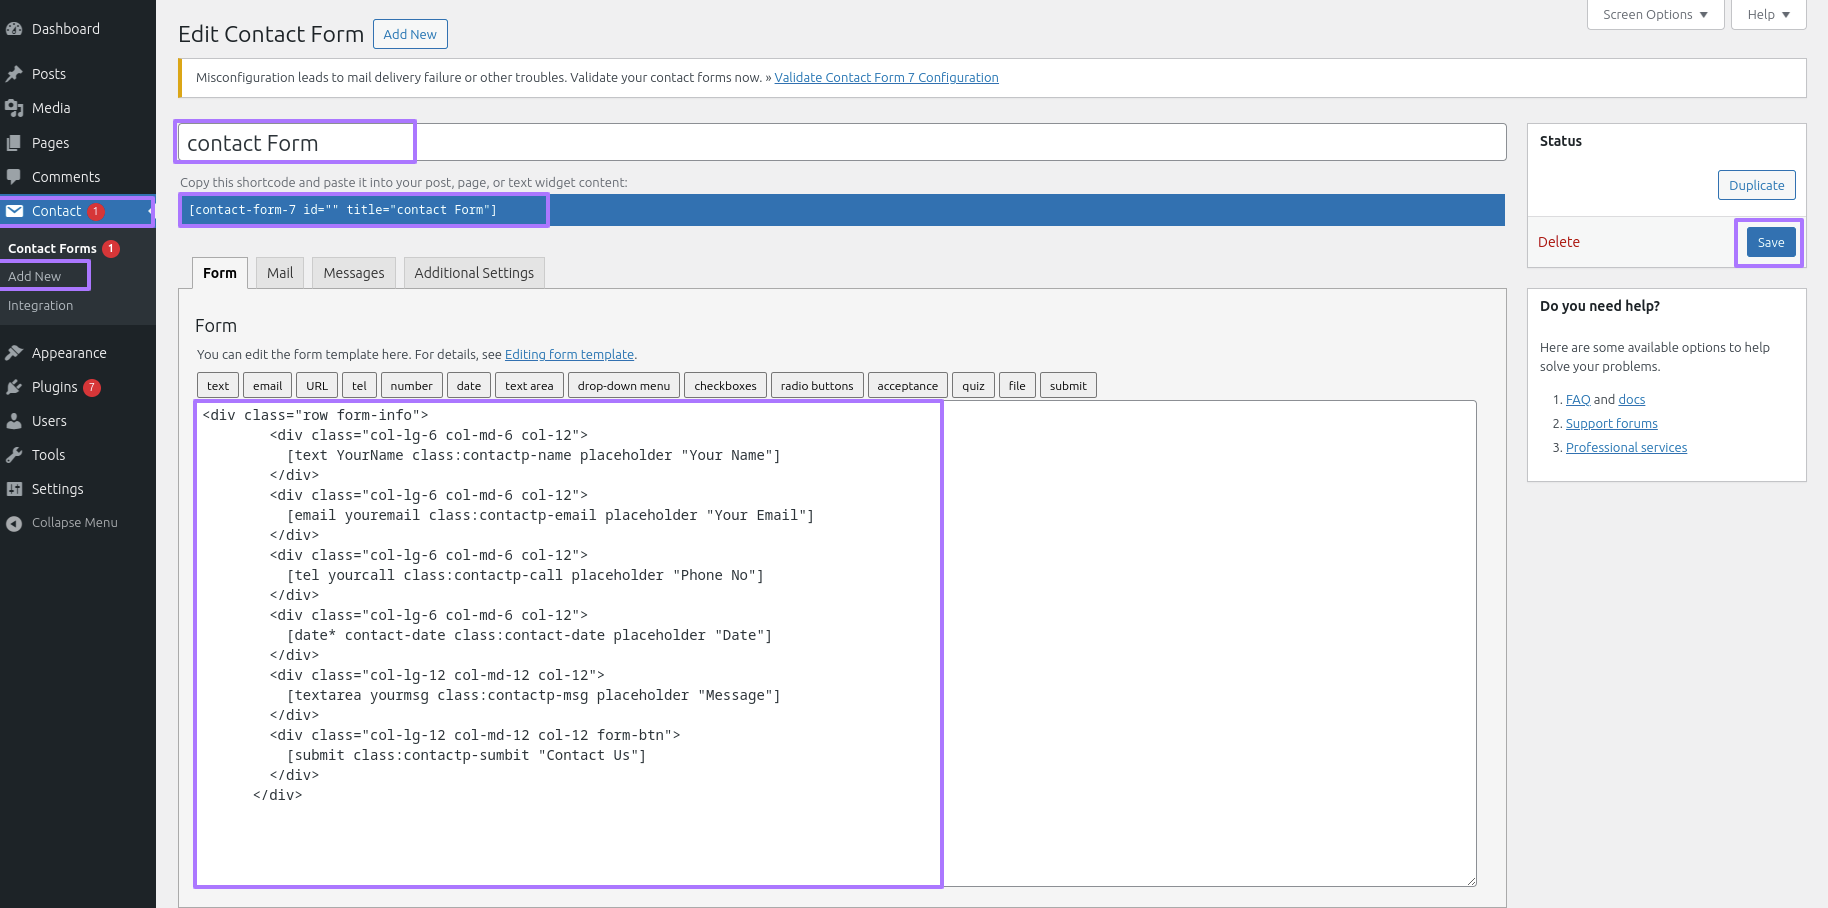Image resolution: width=1828 pixels, height=908 pixels.
Task: Click the Tools wrench icon
Action: pyautogui.click(x=14, y=455)
